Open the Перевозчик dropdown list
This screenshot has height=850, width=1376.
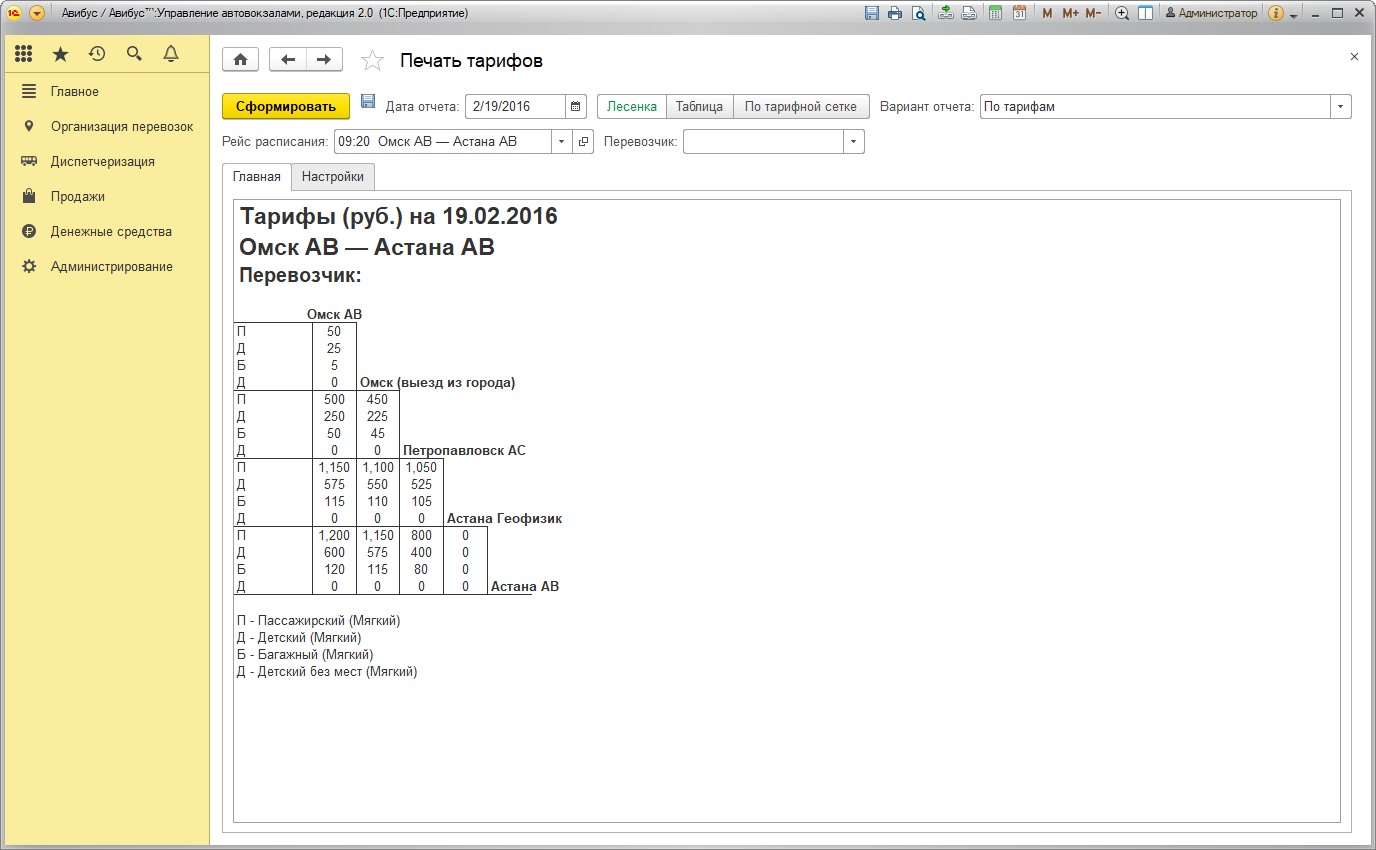pos(853,141)
